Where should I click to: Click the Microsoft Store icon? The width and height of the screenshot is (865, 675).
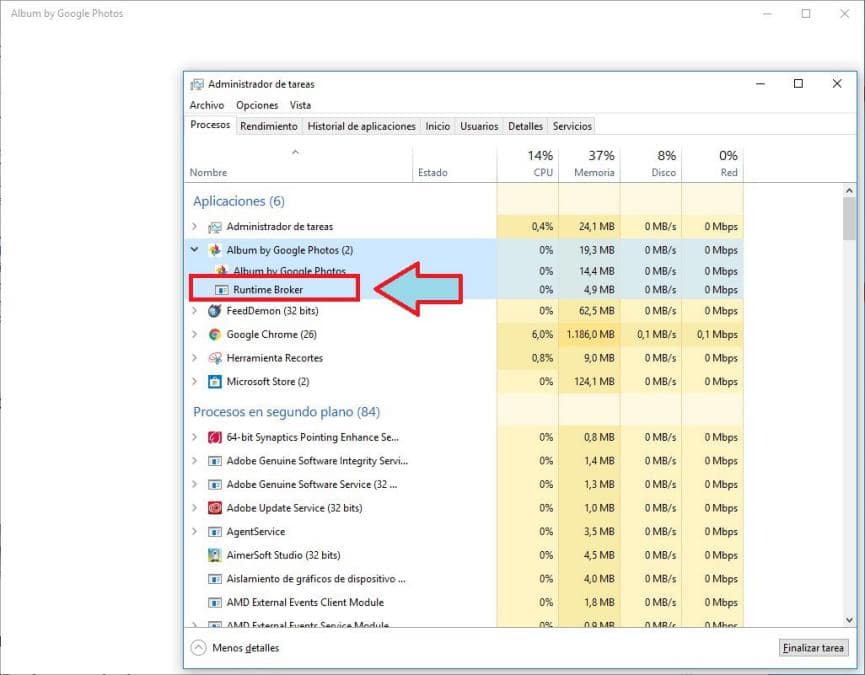[x=214, y=381]
